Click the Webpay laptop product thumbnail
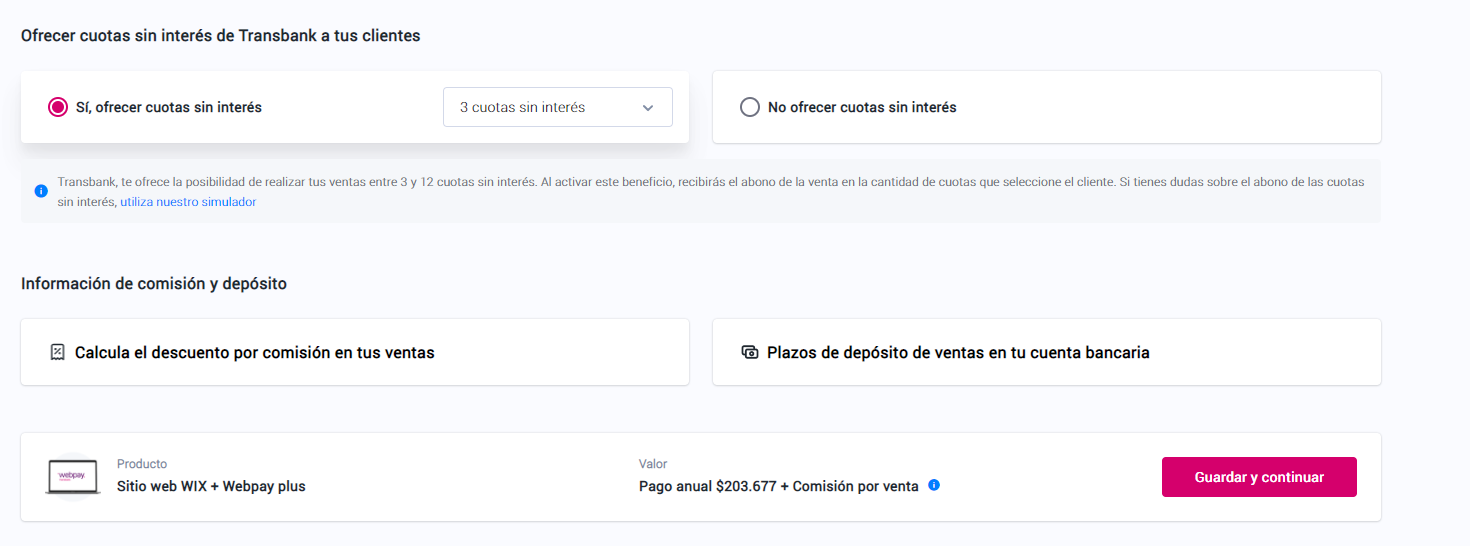This screenshot has width=1470, height=546. [x=73, y=477]
